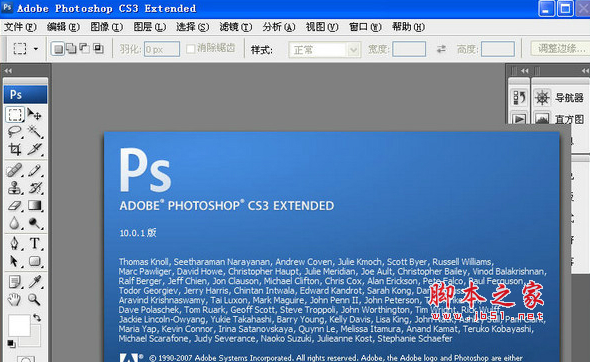Choose New selection mode
The height and width of the screenshot is (362, 590).
(58, 49)
